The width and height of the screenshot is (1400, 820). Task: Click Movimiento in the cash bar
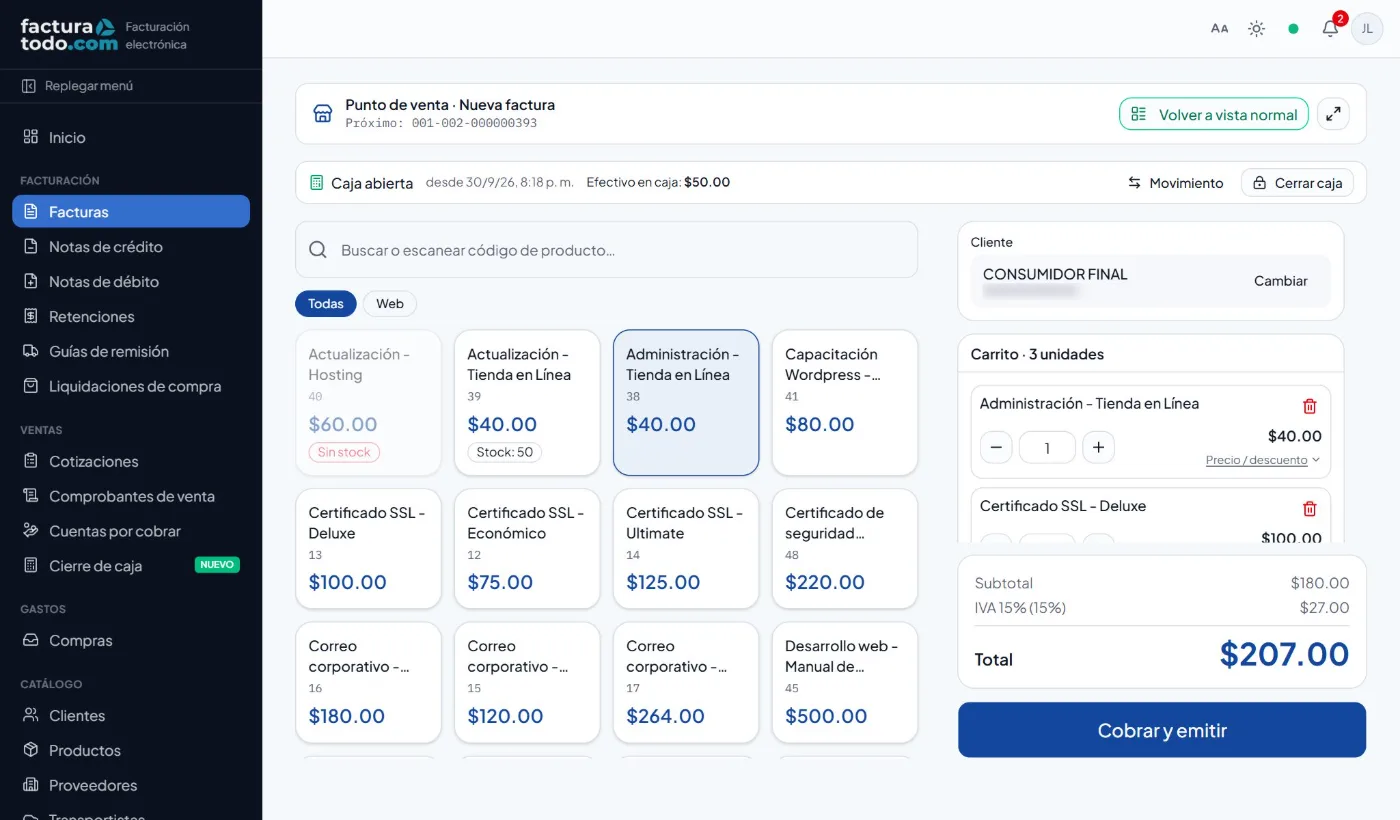click(x=1176, y=183)
